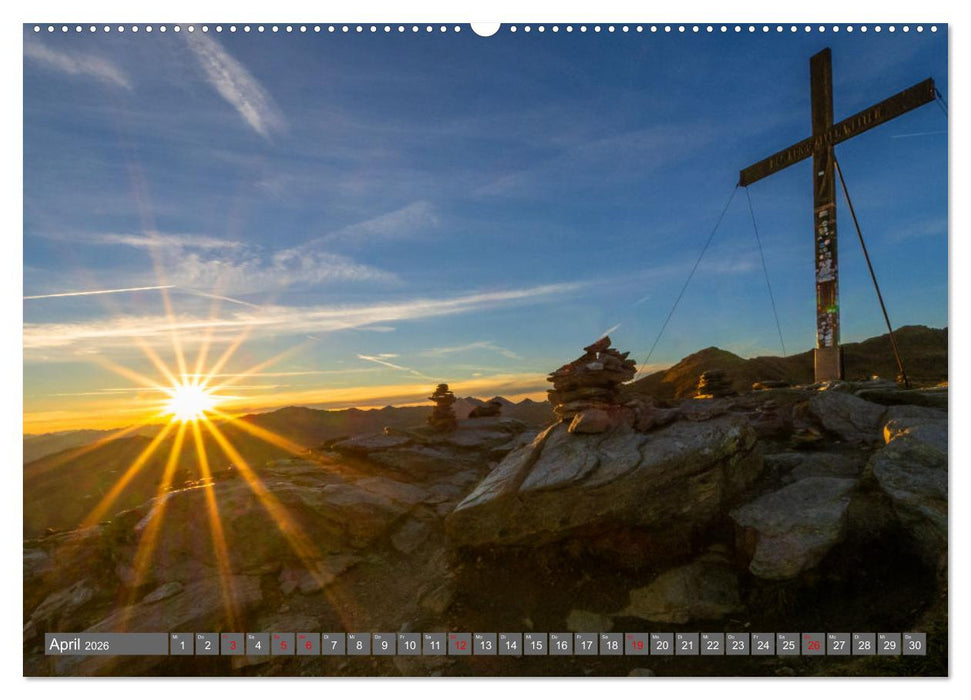Choose day 10 in the date row
The height and width of the screenshot is (700, 971).
coord(409,644)
